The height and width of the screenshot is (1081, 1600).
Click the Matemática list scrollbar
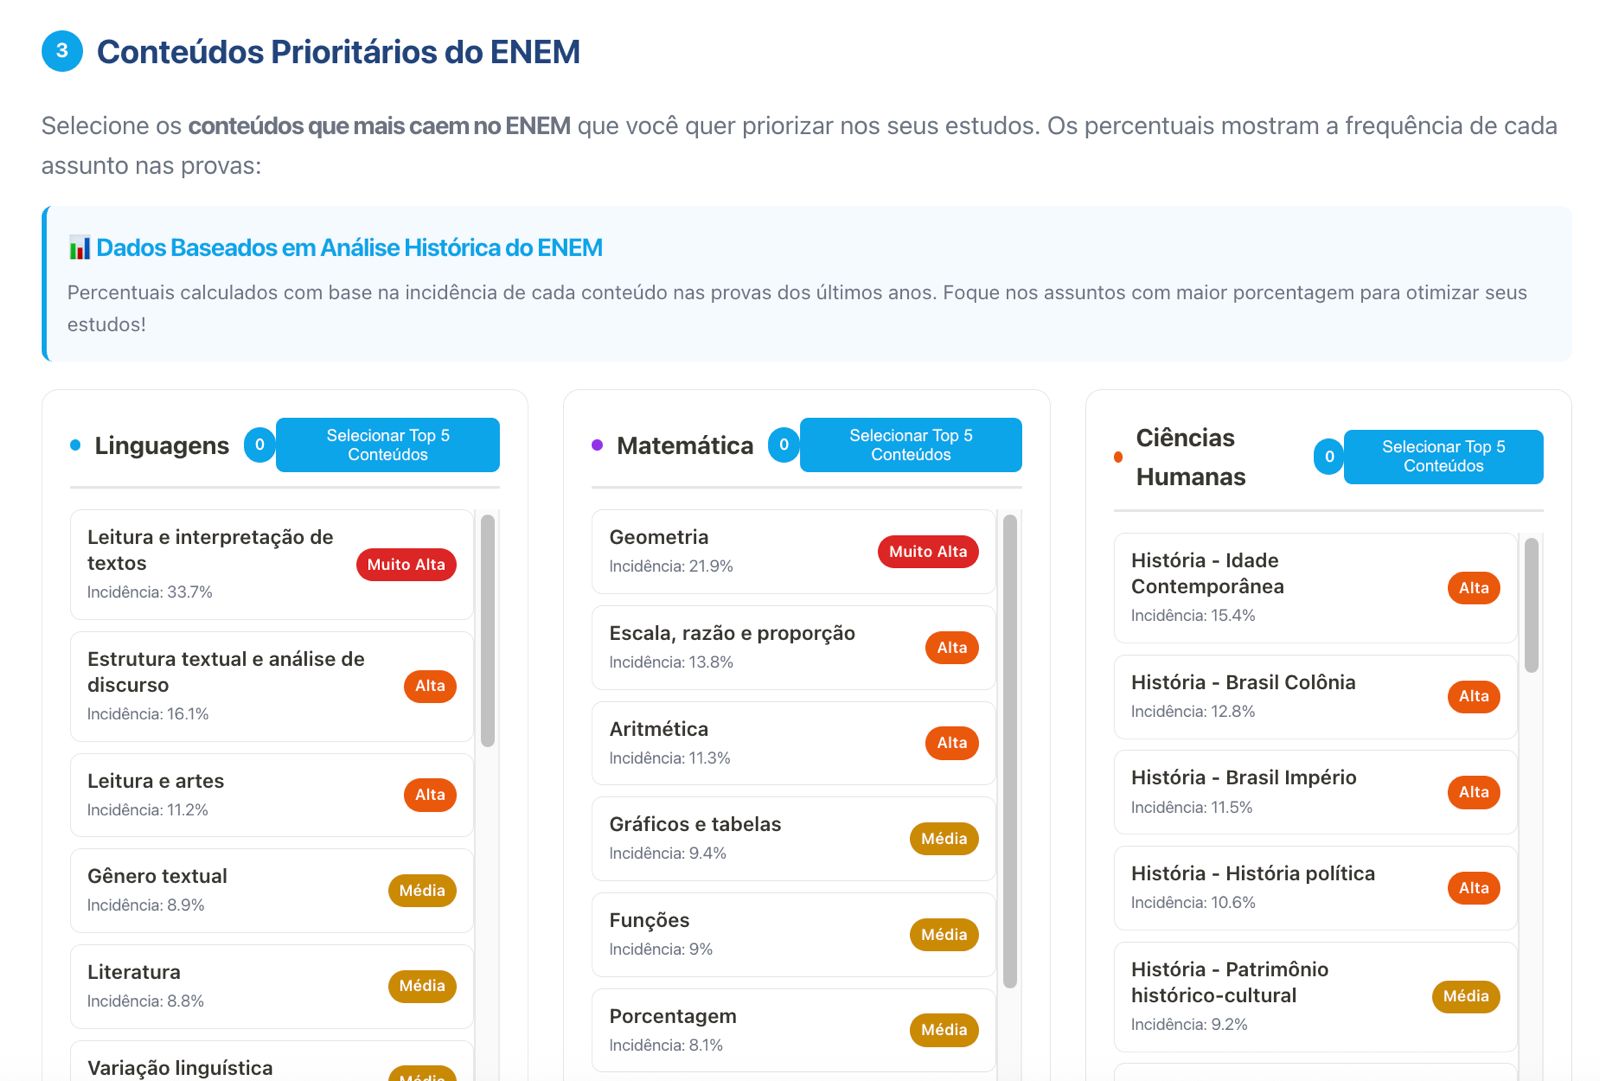pos(1010,750)
